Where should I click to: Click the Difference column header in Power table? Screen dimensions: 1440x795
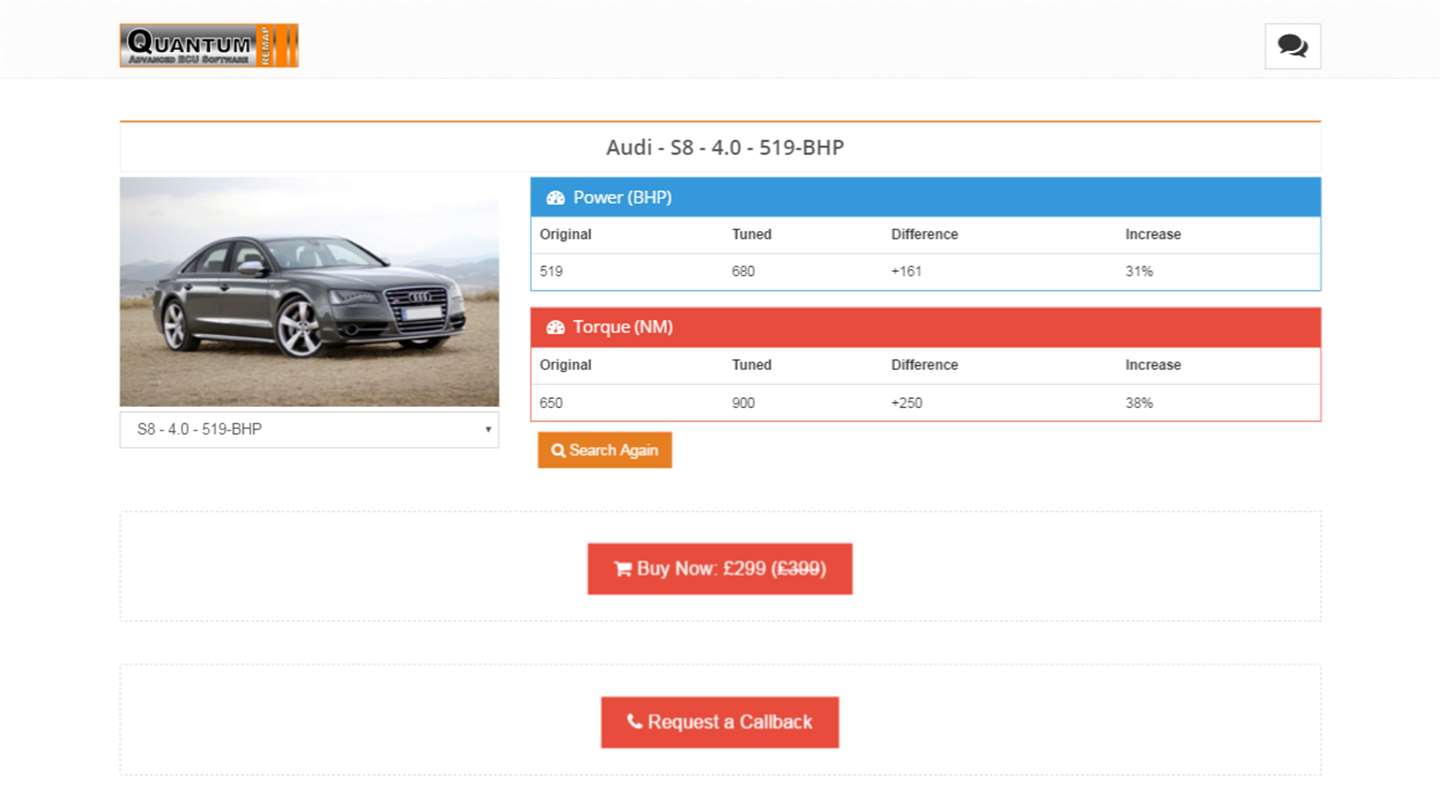925,234
